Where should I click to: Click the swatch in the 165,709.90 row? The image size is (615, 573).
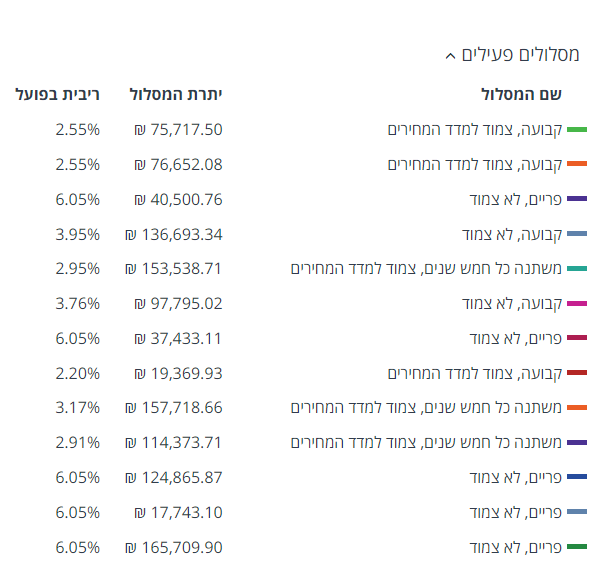(577, 547)
